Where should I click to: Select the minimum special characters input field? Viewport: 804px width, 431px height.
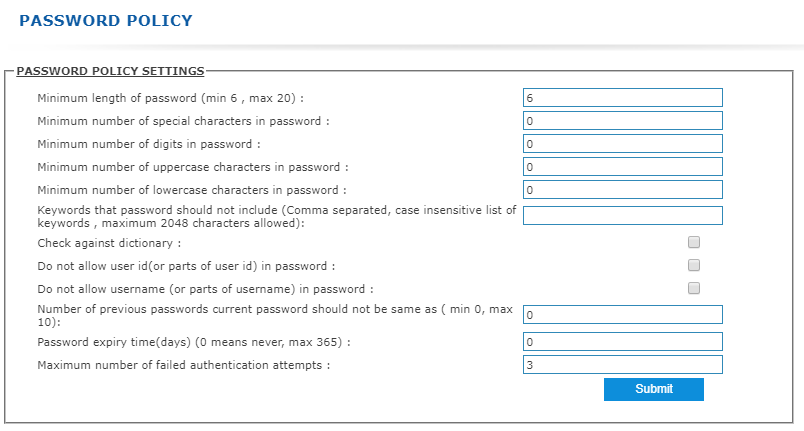622,121
